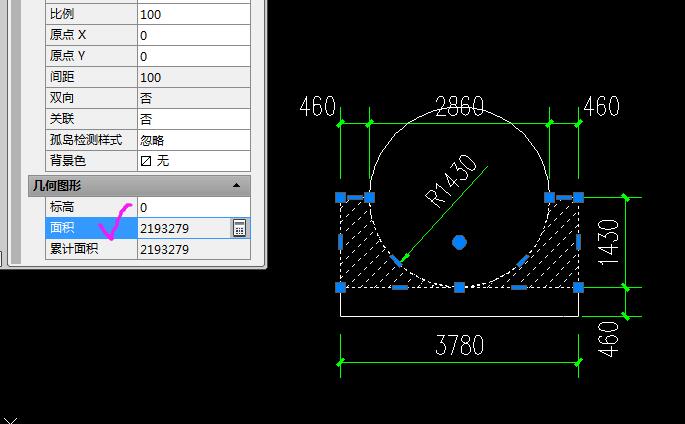
Task: Click the bottom-right corner grip of hatch
Action: point(578,287)
